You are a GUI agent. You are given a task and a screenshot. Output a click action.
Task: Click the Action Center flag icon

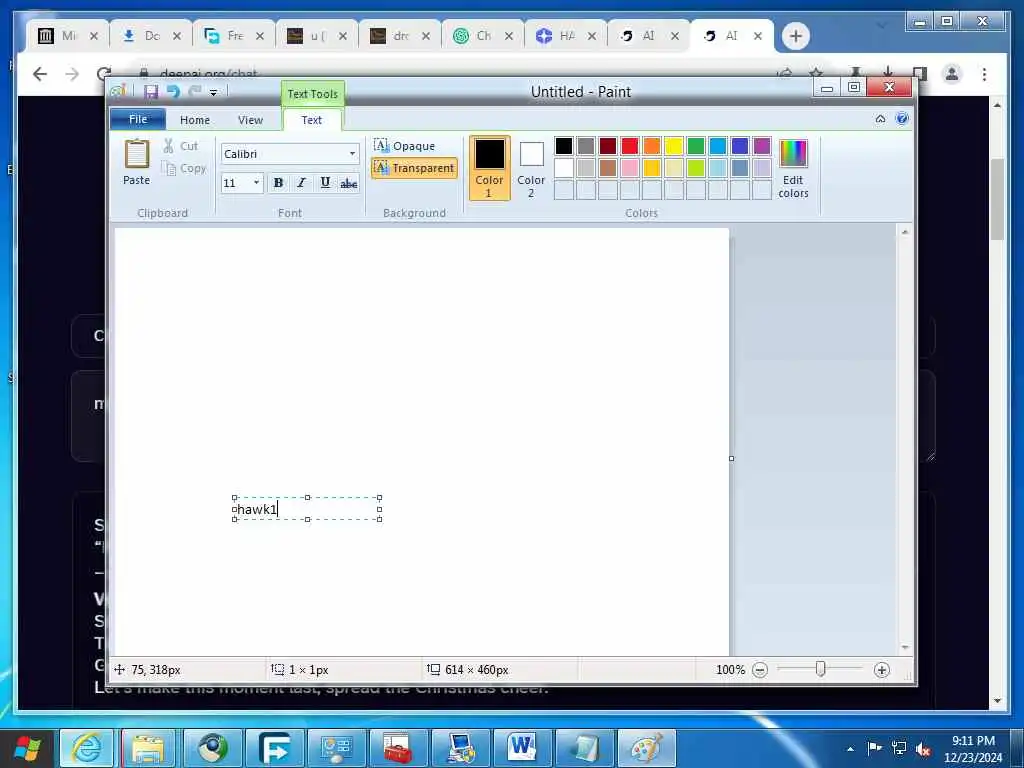874,748
